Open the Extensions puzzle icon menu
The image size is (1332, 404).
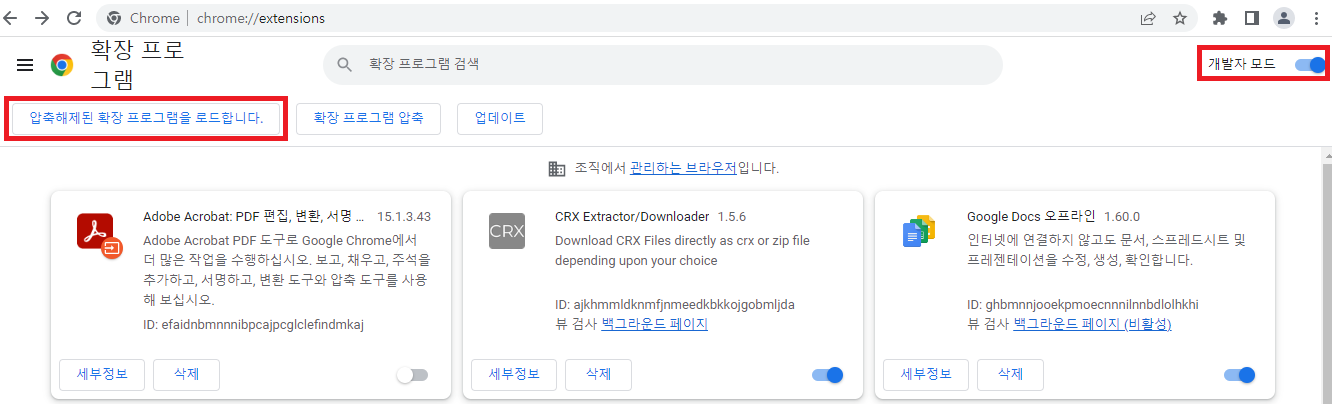(1219, 18)
